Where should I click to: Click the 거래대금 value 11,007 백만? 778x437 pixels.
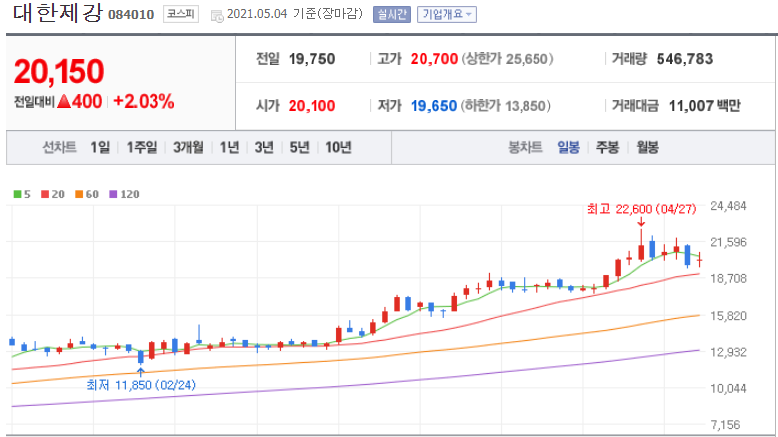[705, 106]
